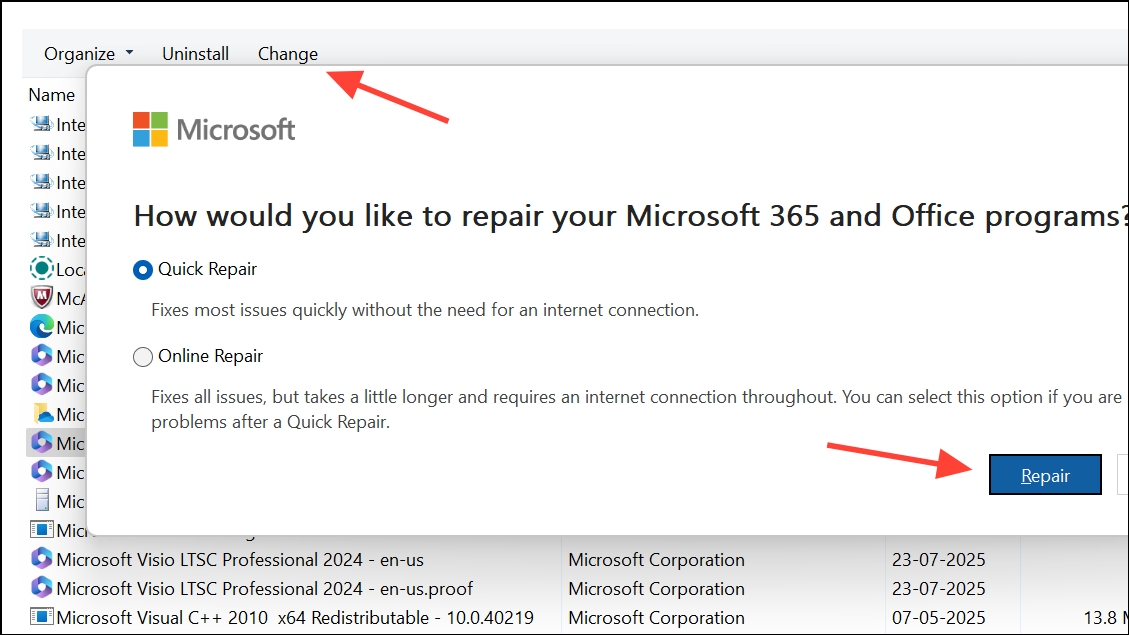The width and height of the screenshot is (1129, 635).
Task: Click the Microsoft Edge icon in the list
Action: (x=42, y=327)
